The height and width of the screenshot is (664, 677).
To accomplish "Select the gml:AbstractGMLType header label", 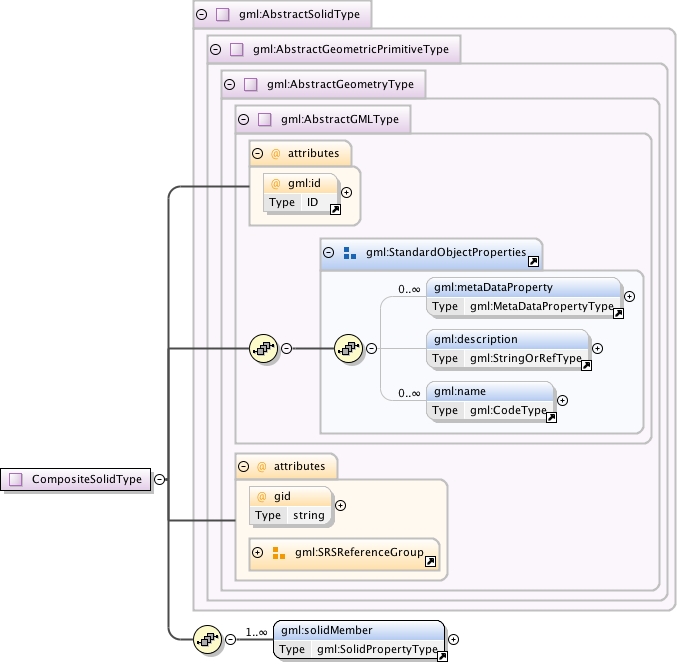I will (340, 119).
